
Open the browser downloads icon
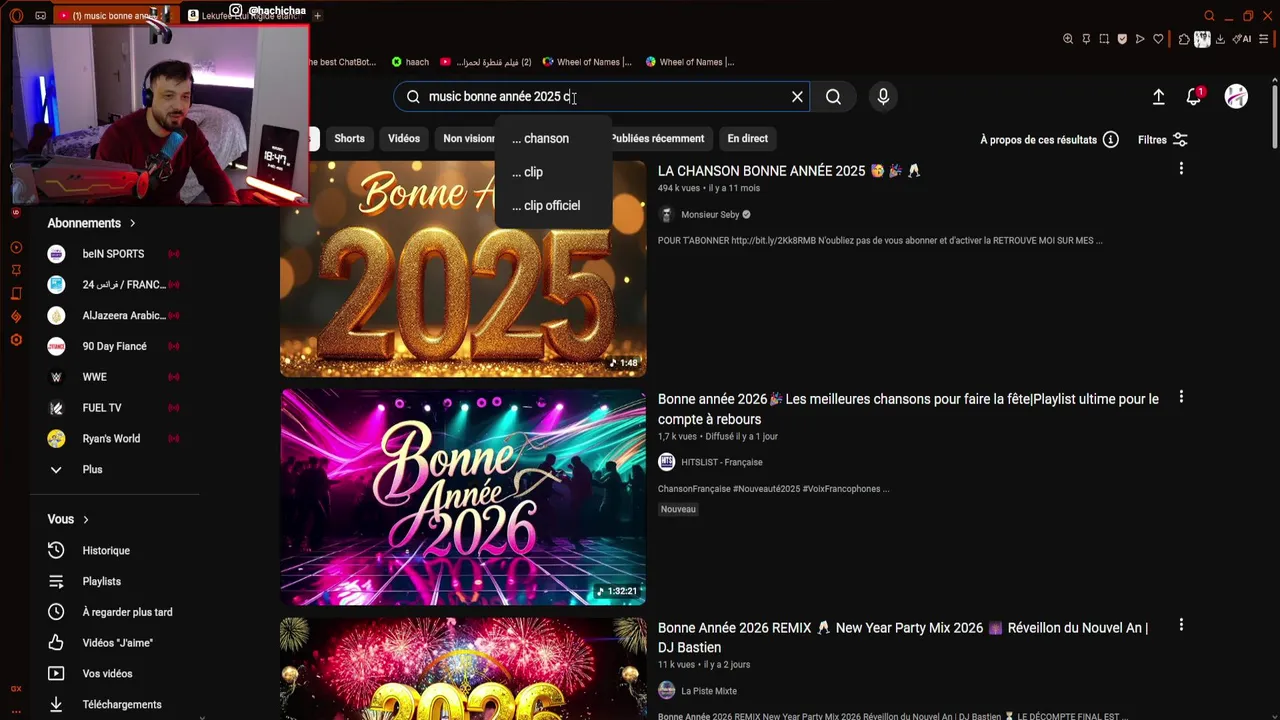[1220, 39]
